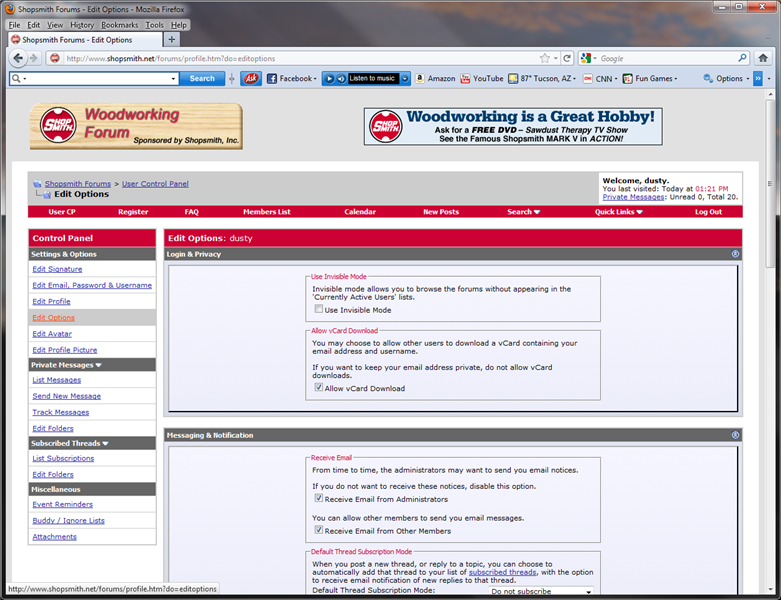Click the page vertical scrollbar
781x600 pixels.
point(771,342)
